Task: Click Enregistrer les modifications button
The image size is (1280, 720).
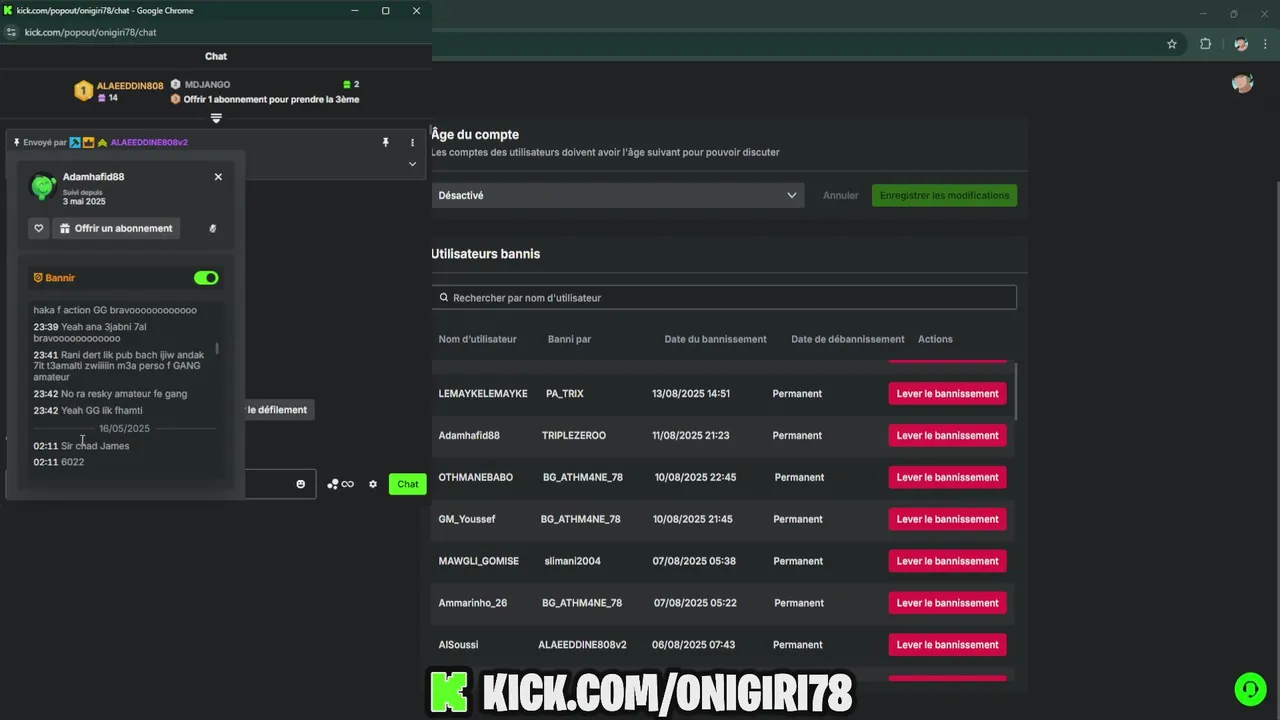Action: coord(944,195)
